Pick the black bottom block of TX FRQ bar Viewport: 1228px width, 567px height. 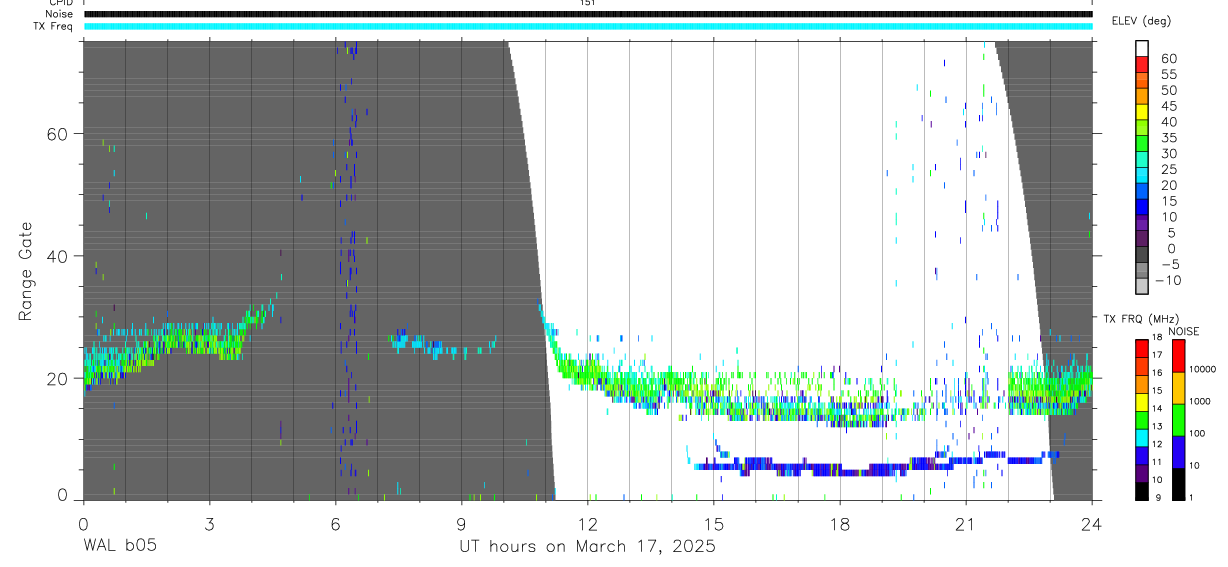point(1142,491)
